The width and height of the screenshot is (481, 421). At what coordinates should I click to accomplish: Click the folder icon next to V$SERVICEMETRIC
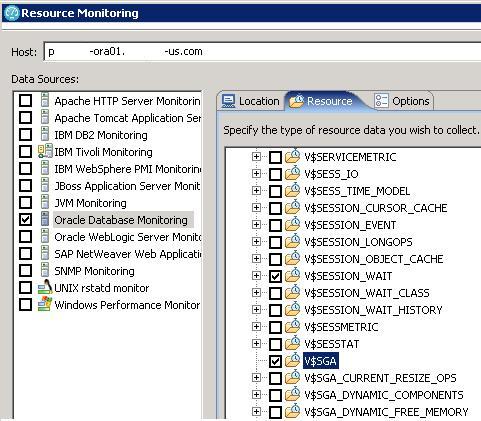pyautogui.click(x=293, y=156)
